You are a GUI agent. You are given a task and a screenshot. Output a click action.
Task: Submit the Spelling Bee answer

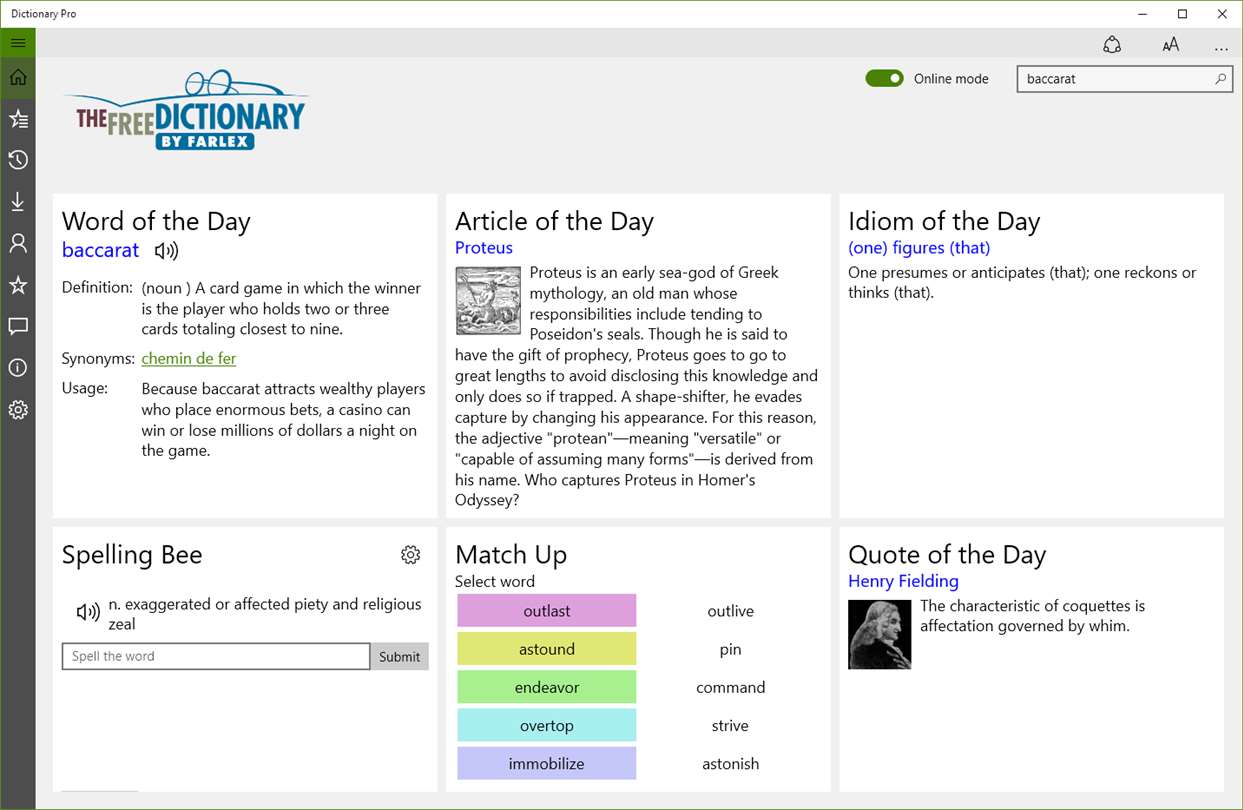[x=399, y=657]
